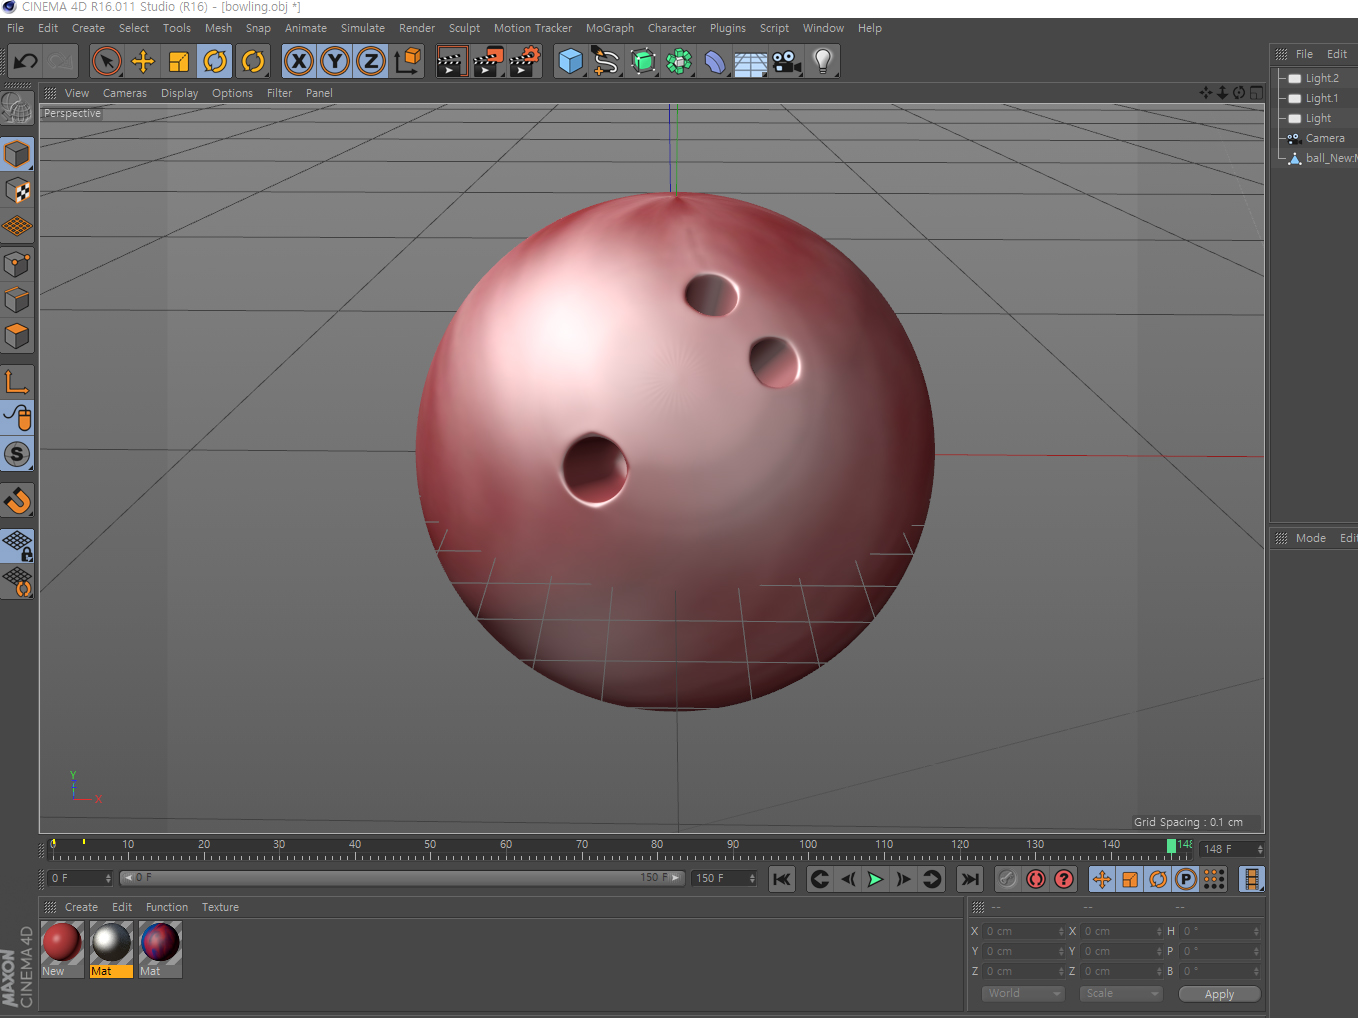
Task: Select the Camera object in Object Manager
Action: coord(1324,138)
